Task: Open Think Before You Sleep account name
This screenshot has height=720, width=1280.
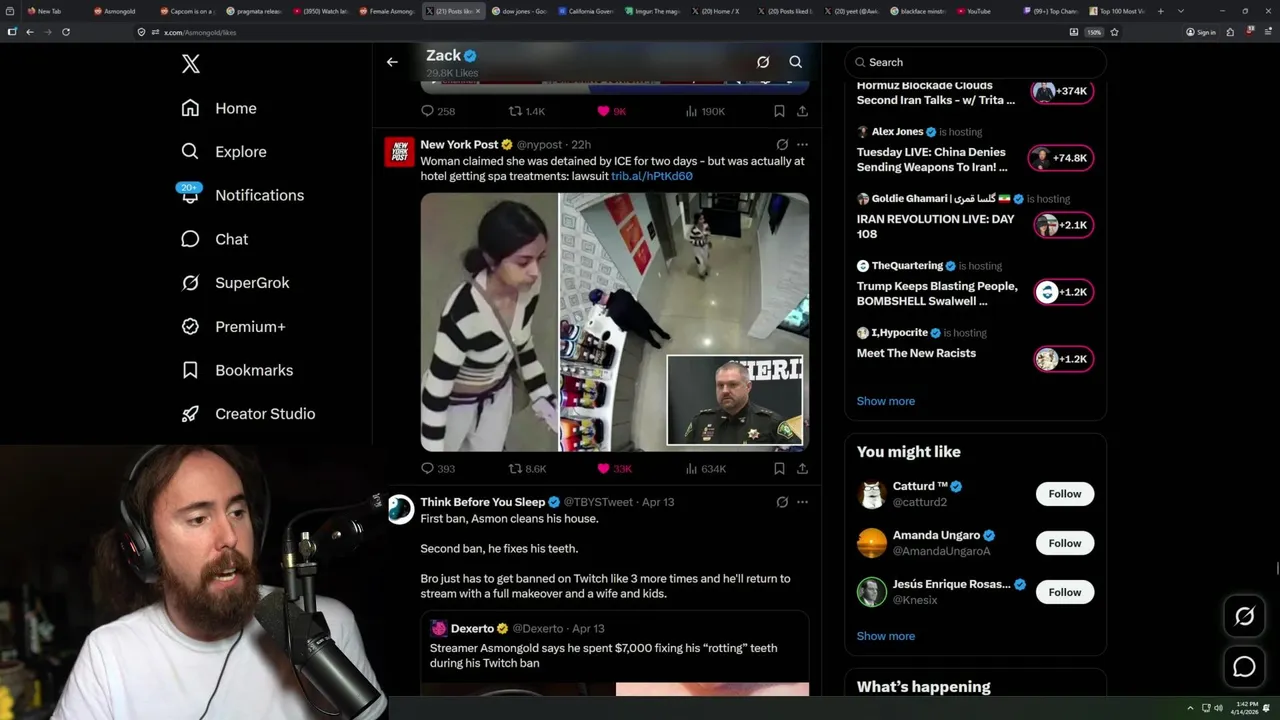Action: tap(482, 502)
